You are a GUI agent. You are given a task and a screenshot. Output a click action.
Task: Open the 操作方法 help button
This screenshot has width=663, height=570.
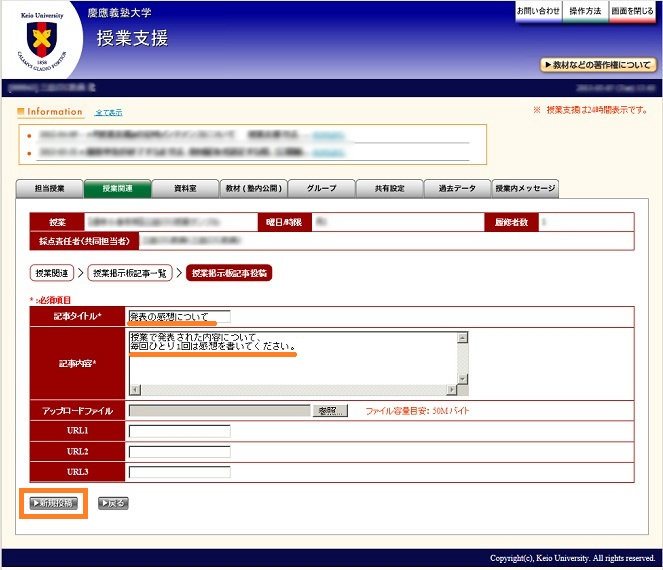[585, 11]
